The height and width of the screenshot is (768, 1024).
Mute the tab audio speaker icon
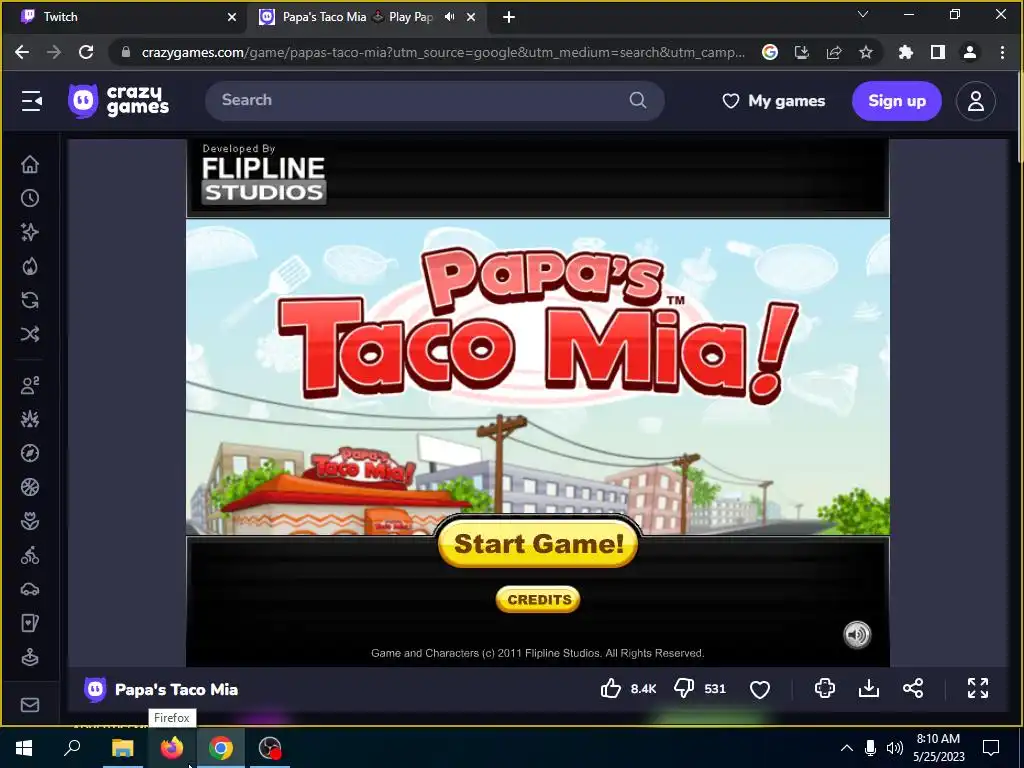coord(449,17)
